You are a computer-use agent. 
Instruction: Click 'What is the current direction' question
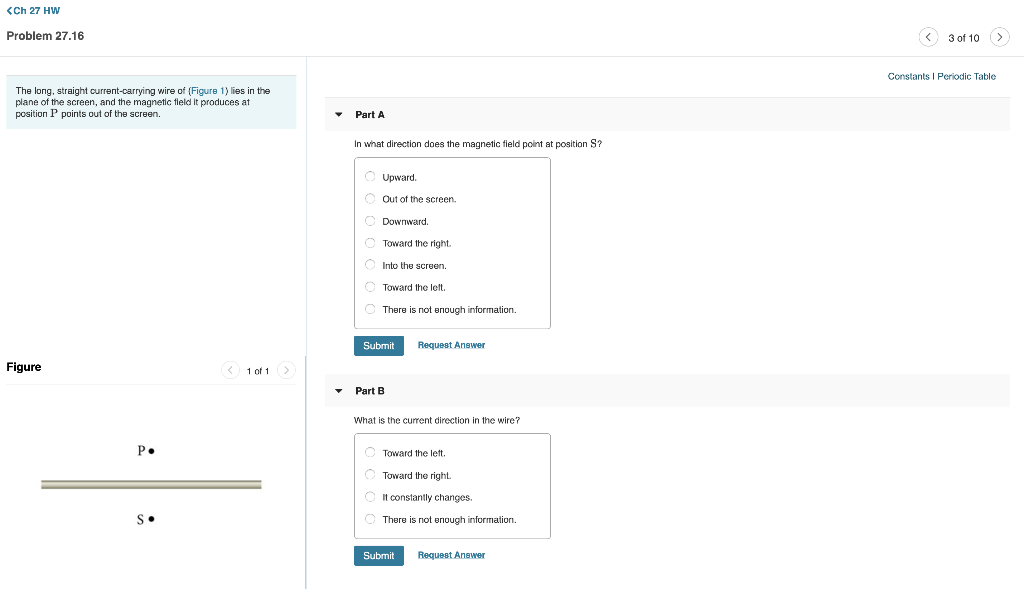pos(437,420)
